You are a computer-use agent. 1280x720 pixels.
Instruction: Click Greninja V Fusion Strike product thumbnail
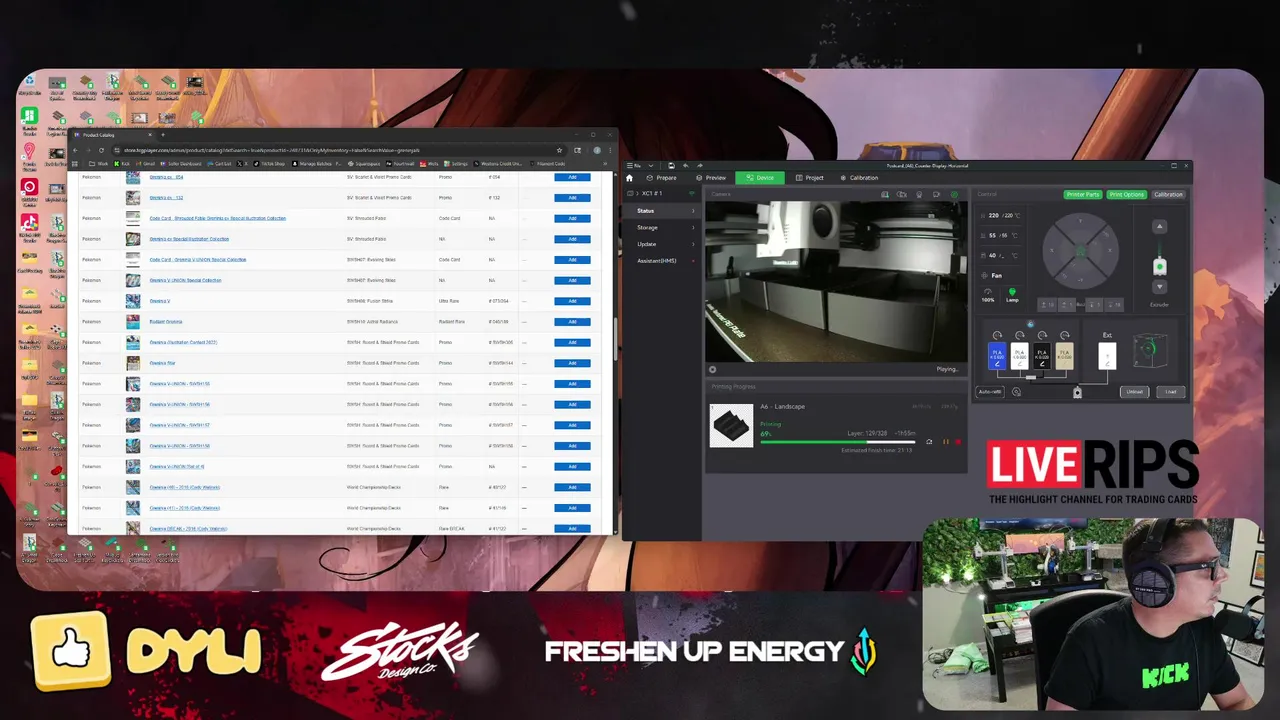click(x=132, y=301)
